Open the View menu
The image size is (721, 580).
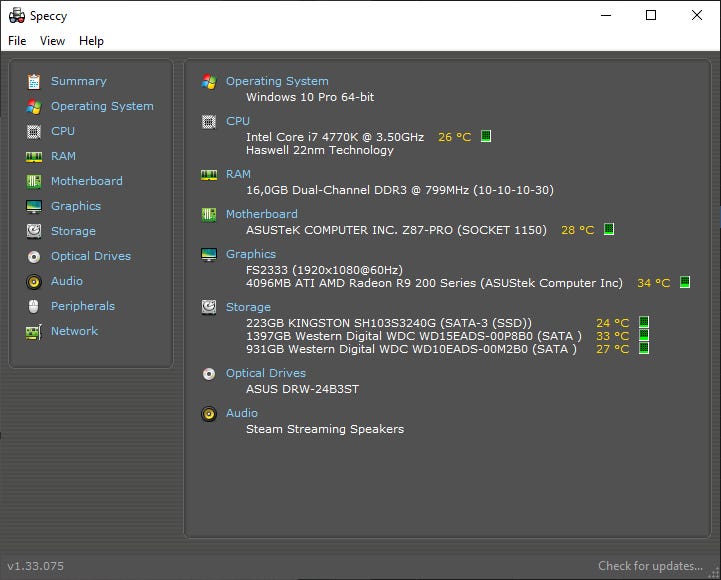pos(52,41)
